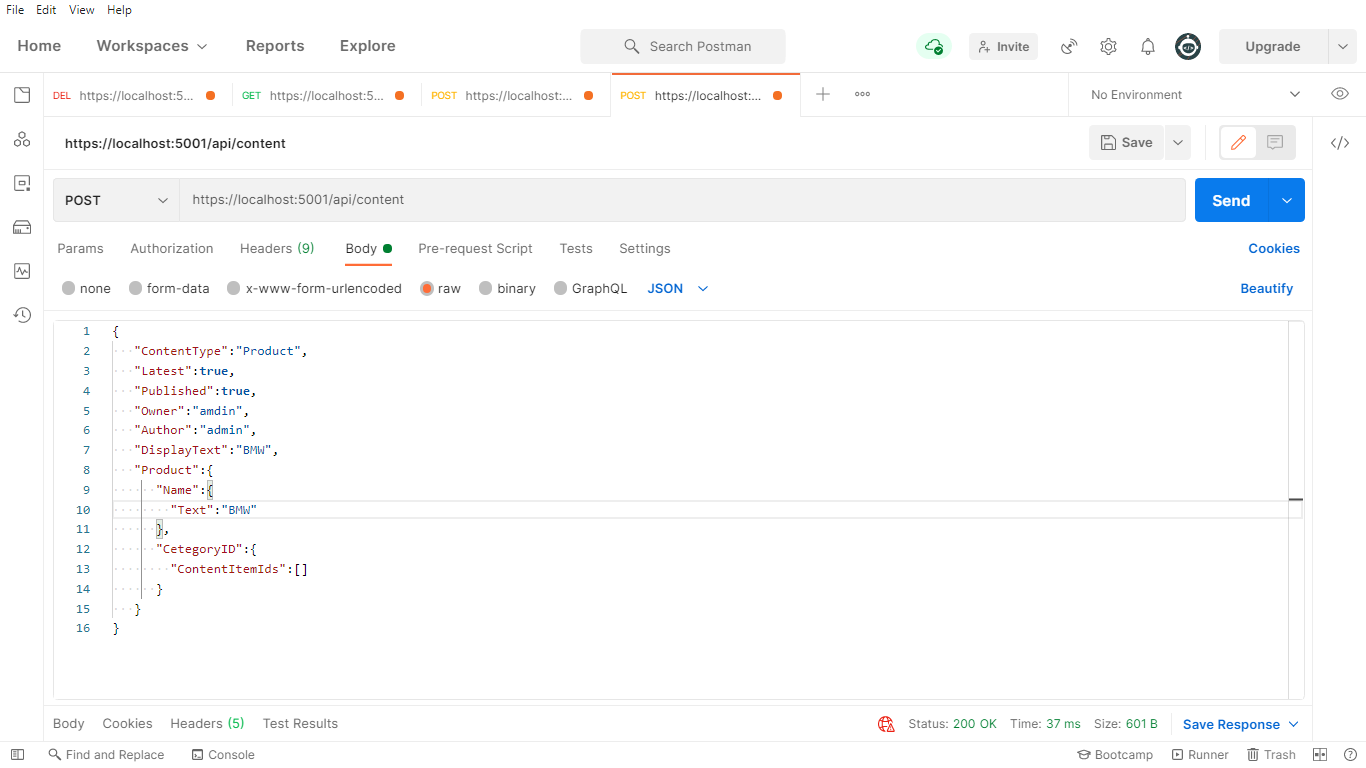Click the request URL input field

coord(682,200)
